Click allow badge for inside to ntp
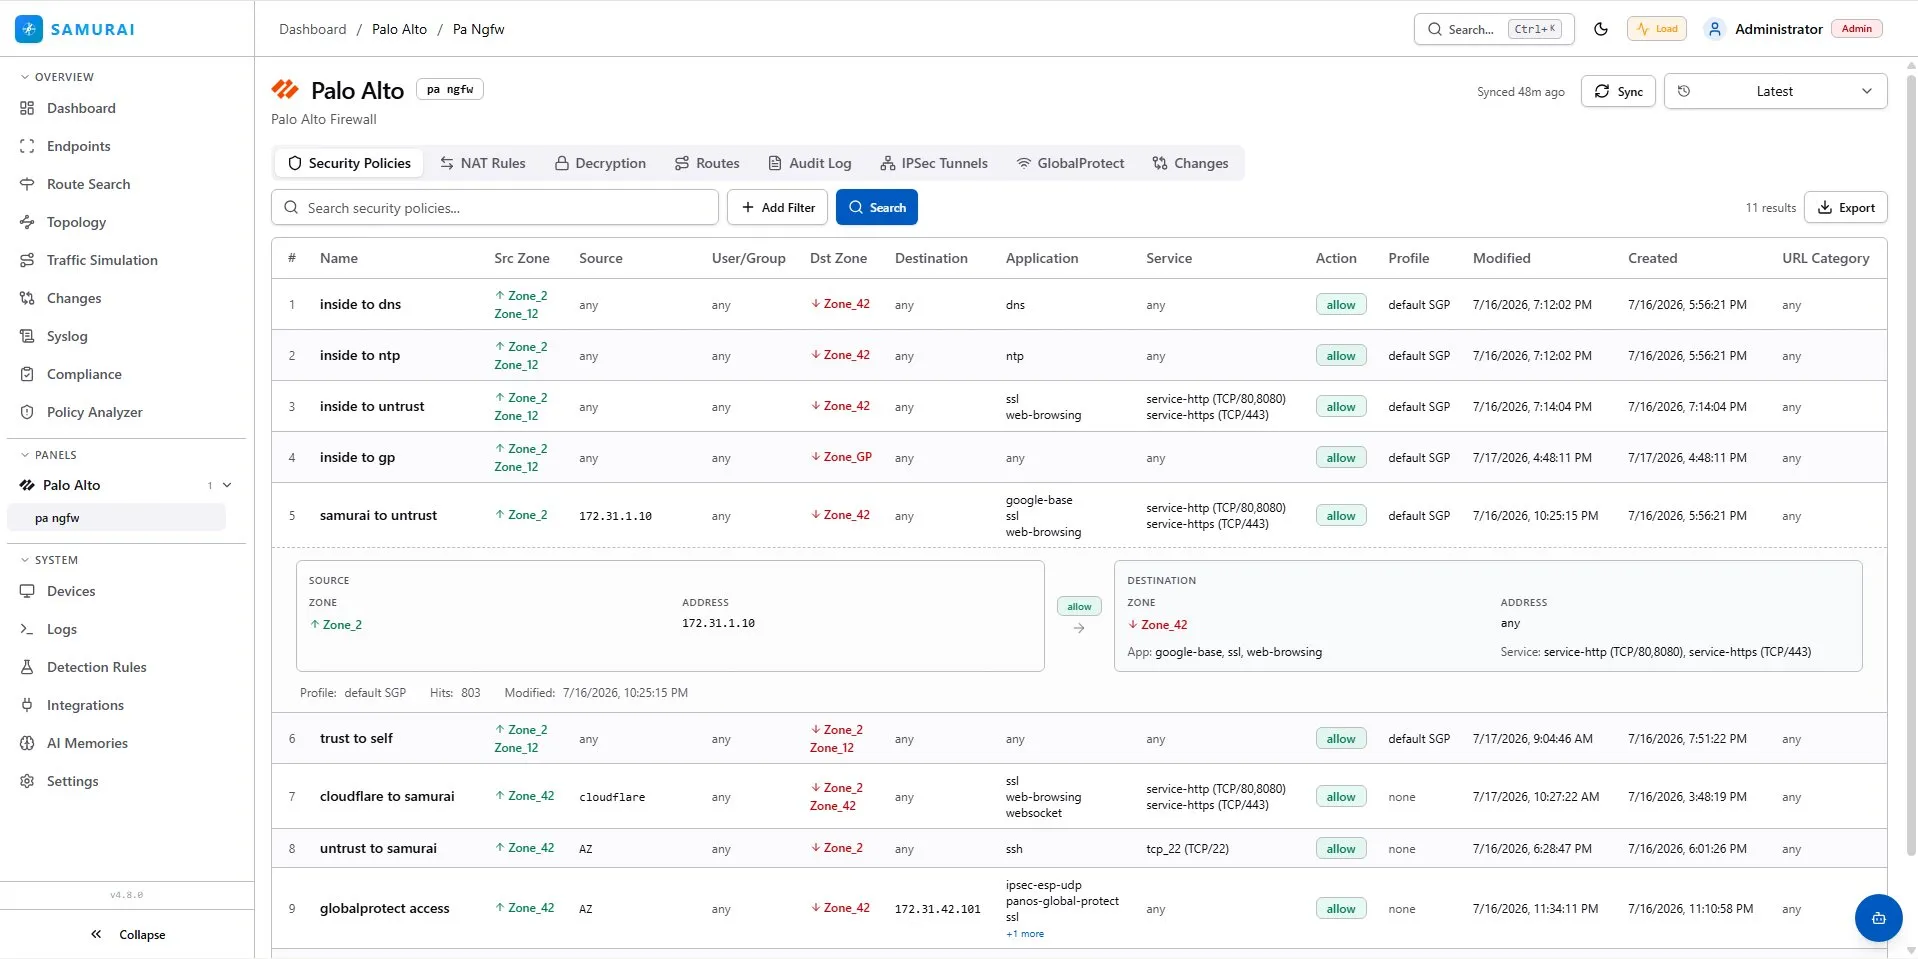Image resolution: width=1918 pixels, height=959 pixels. coord(1341,355)
